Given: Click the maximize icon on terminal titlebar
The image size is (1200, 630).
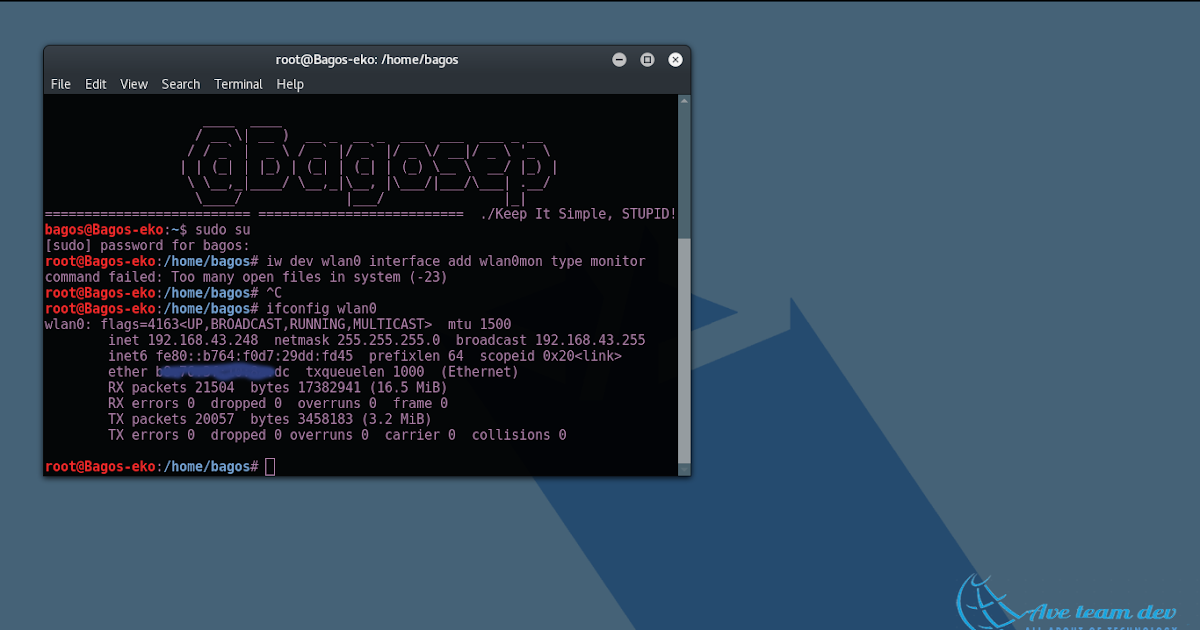Looking at the screenshot, I should 647,59.
